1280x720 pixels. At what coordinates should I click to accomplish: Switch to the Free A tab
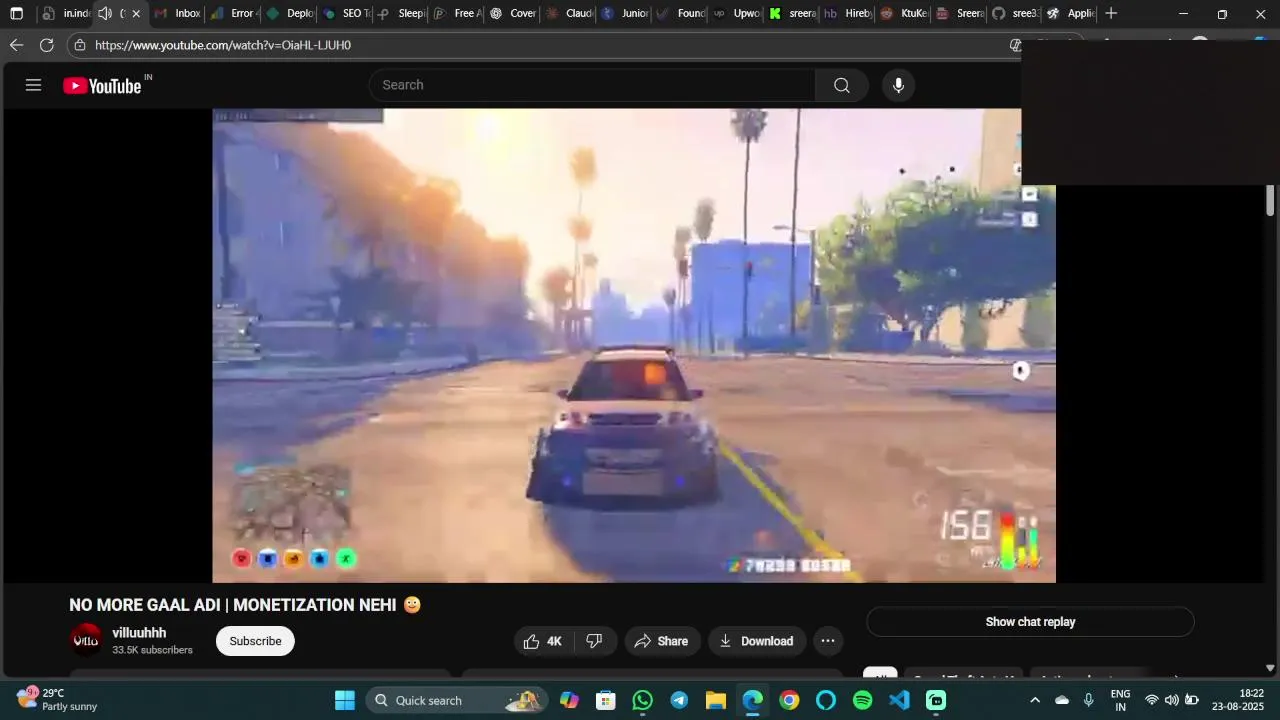pos(456,13)
